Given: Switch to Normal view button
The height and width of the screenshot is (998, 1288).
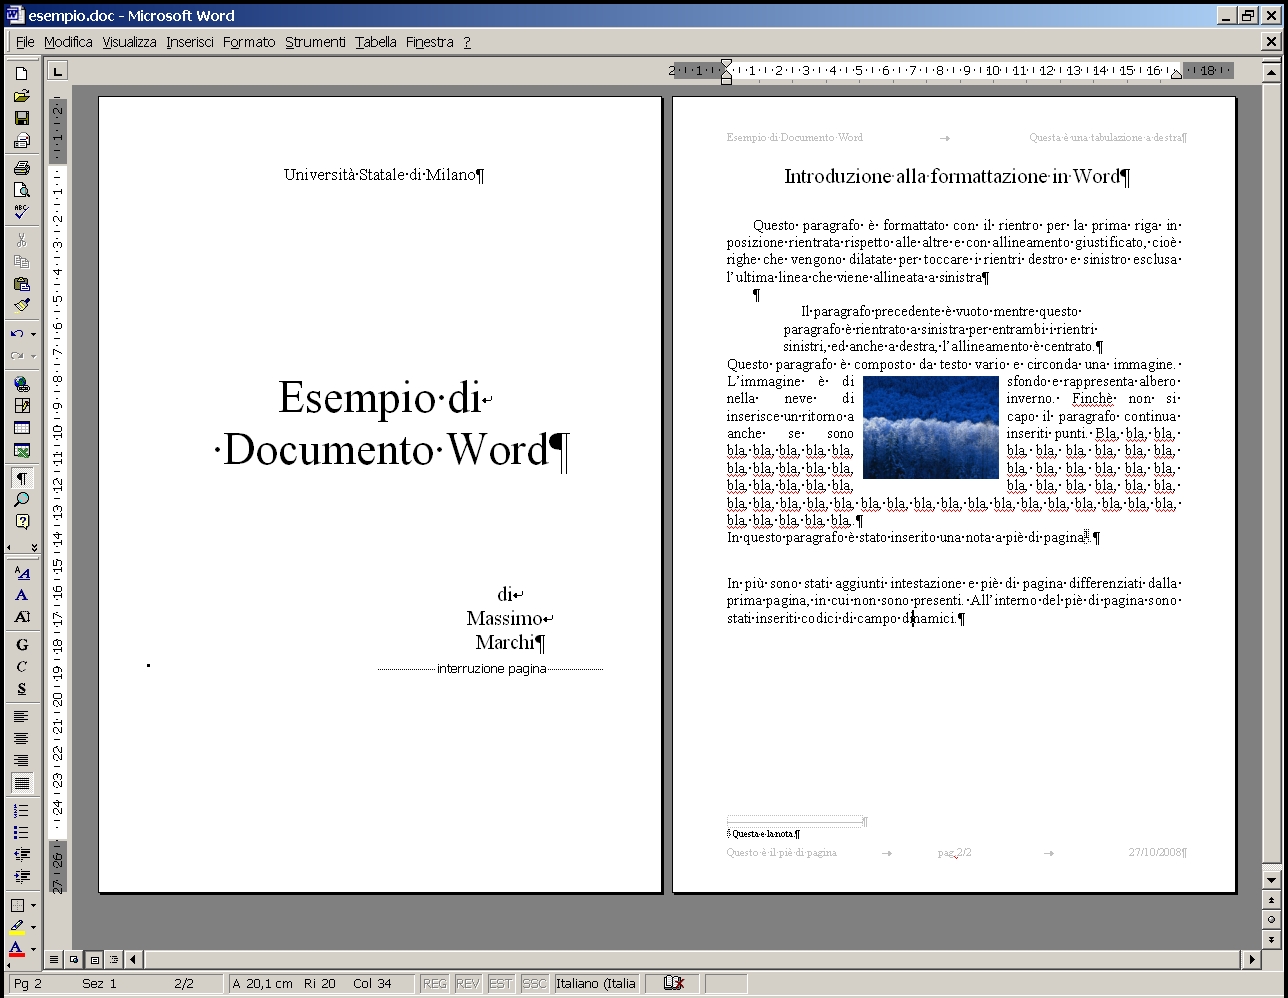Looking at the screenshot, I should tap(55, 959).
